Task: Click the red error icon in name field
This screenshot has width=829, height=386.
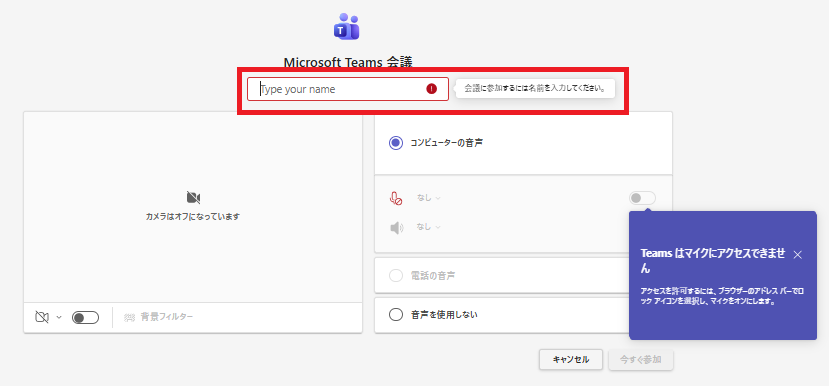Action: (431, 89)
